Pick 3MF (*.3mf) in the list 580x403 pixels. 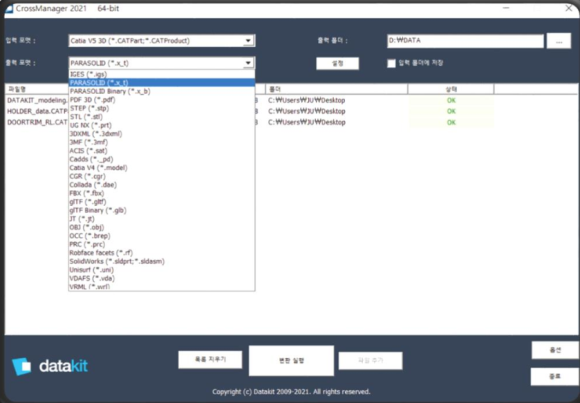point(162,142)
